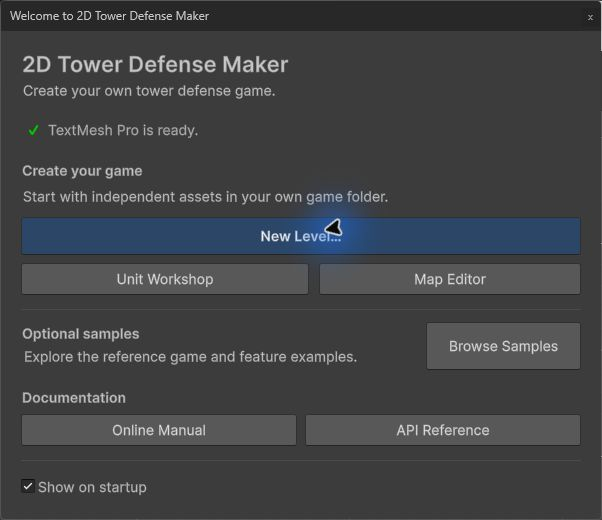602x520 pixels.
Task: Click the New Level... button
Action: point(301,236)
